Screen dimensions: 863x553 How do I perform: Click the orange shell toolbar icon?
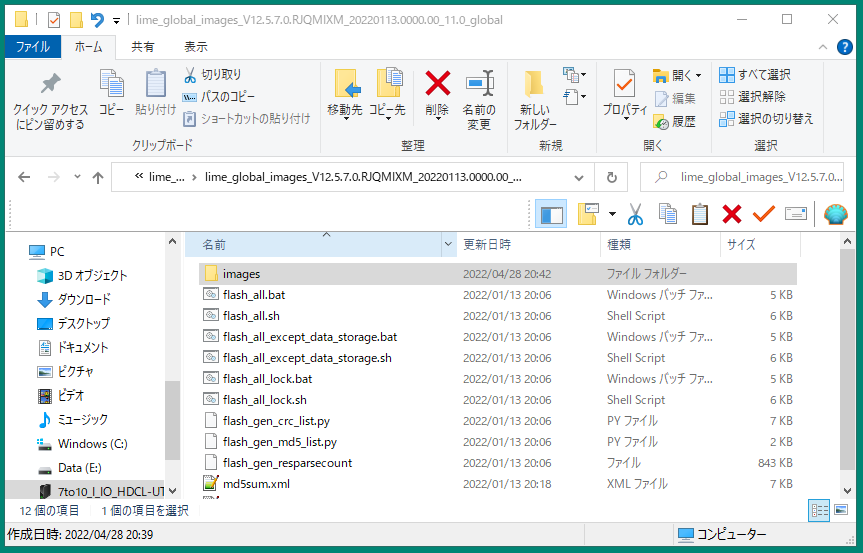pyautogui.click(x=835, y=214)
